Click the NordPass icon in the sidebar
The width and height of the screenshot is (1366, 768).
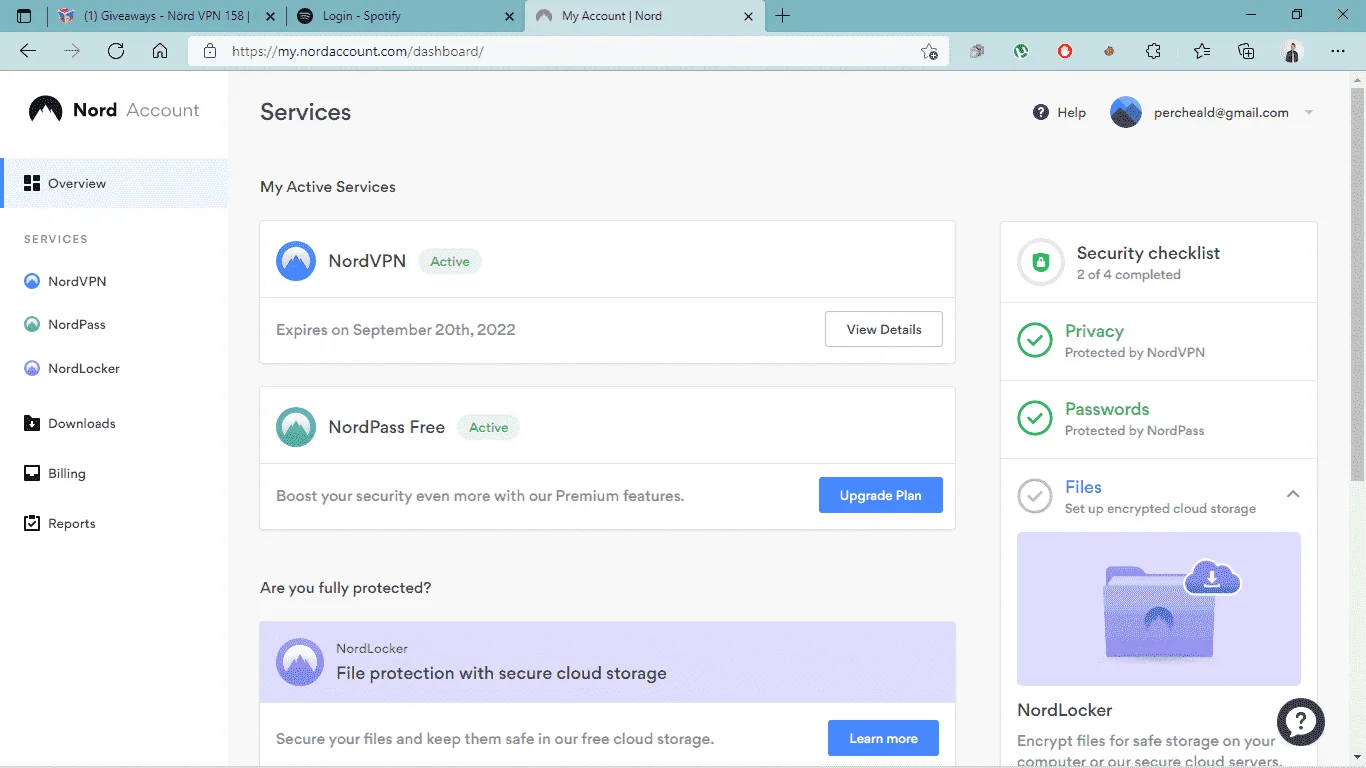click(x=32, y=325)
